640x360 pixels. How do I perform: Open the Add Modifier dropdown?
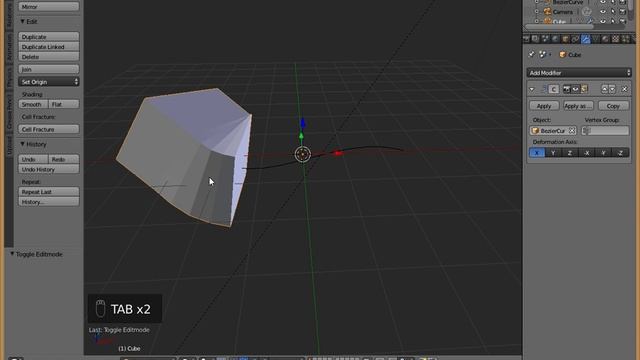pyautogui.click(x=579, y=73)
